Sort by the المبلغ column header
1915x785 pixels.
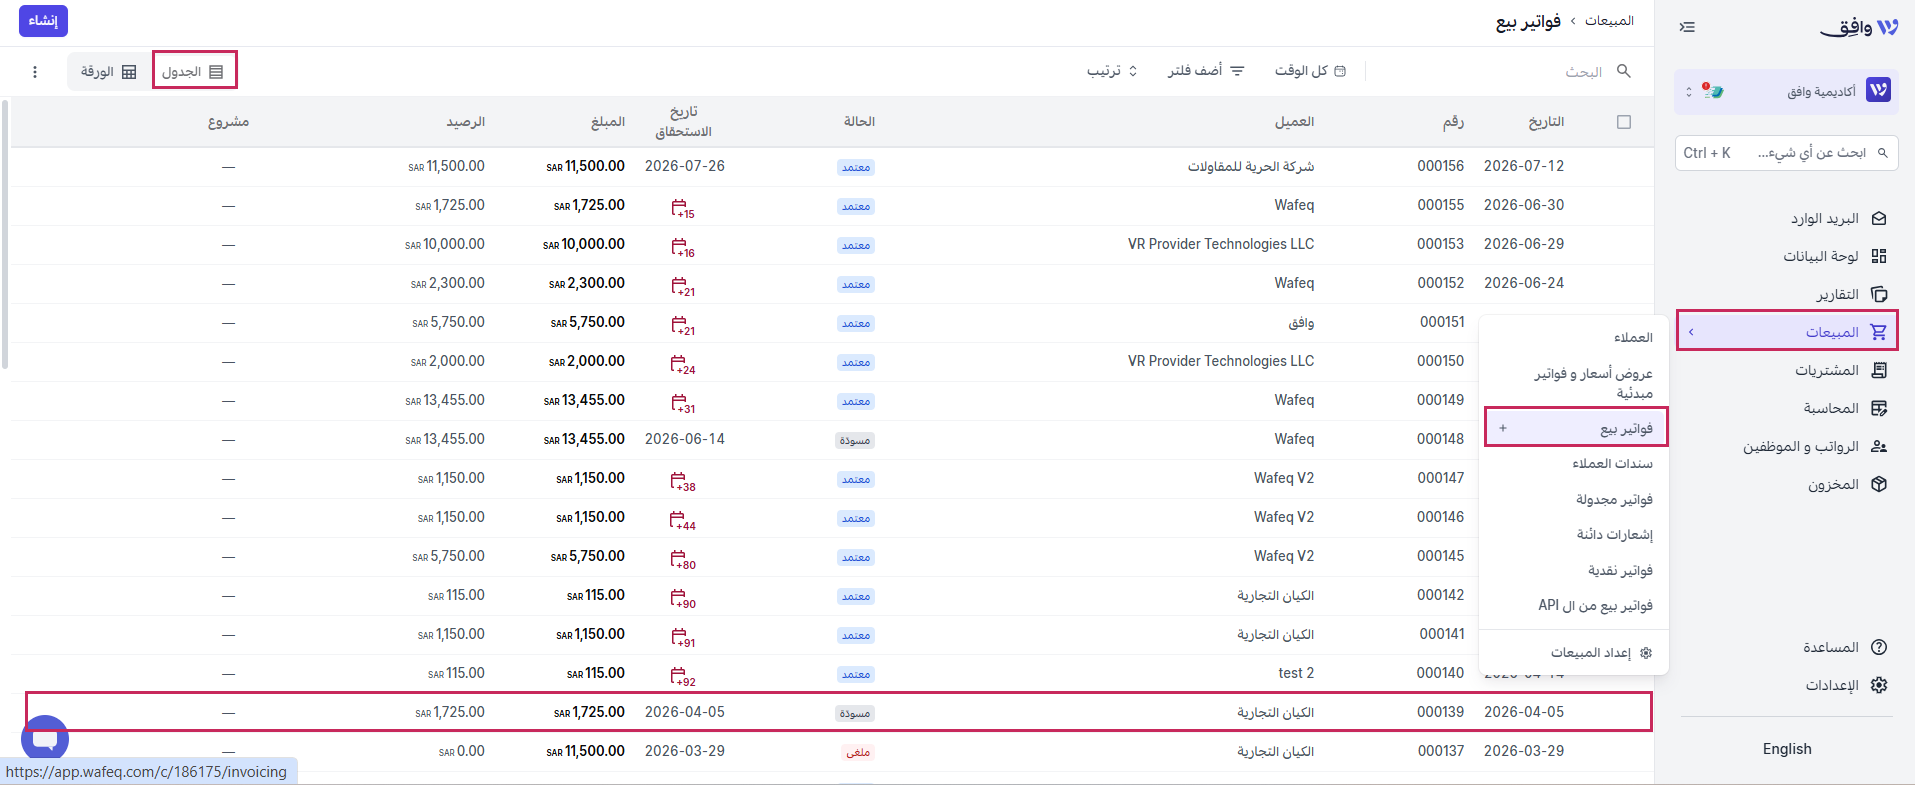click(608, 122)
